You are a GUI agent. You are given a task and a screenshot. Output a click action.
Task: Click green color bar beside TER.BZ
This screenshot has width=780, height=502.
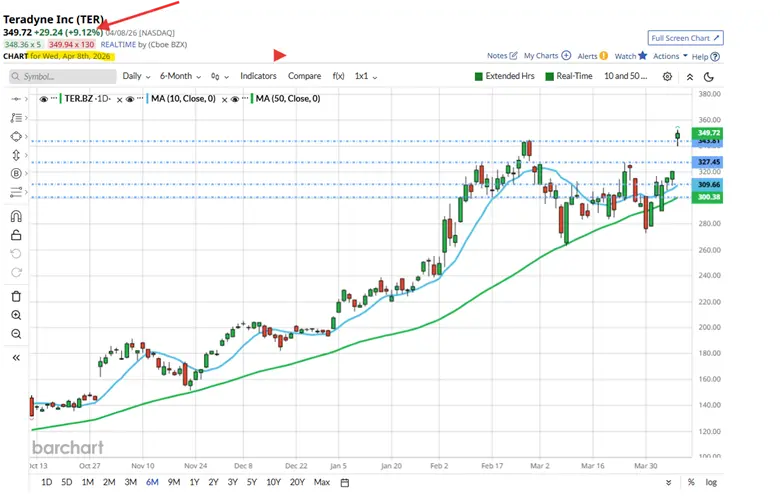60,99
